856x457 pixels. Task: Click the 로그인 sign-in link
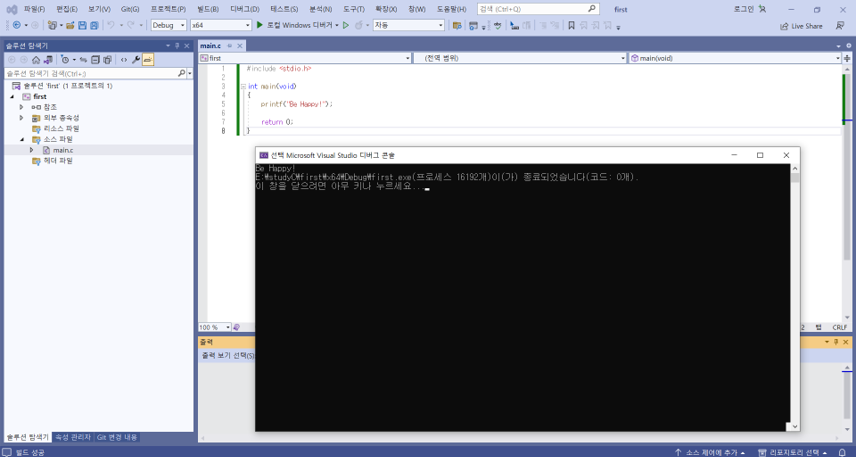click(x=744, y=9)
